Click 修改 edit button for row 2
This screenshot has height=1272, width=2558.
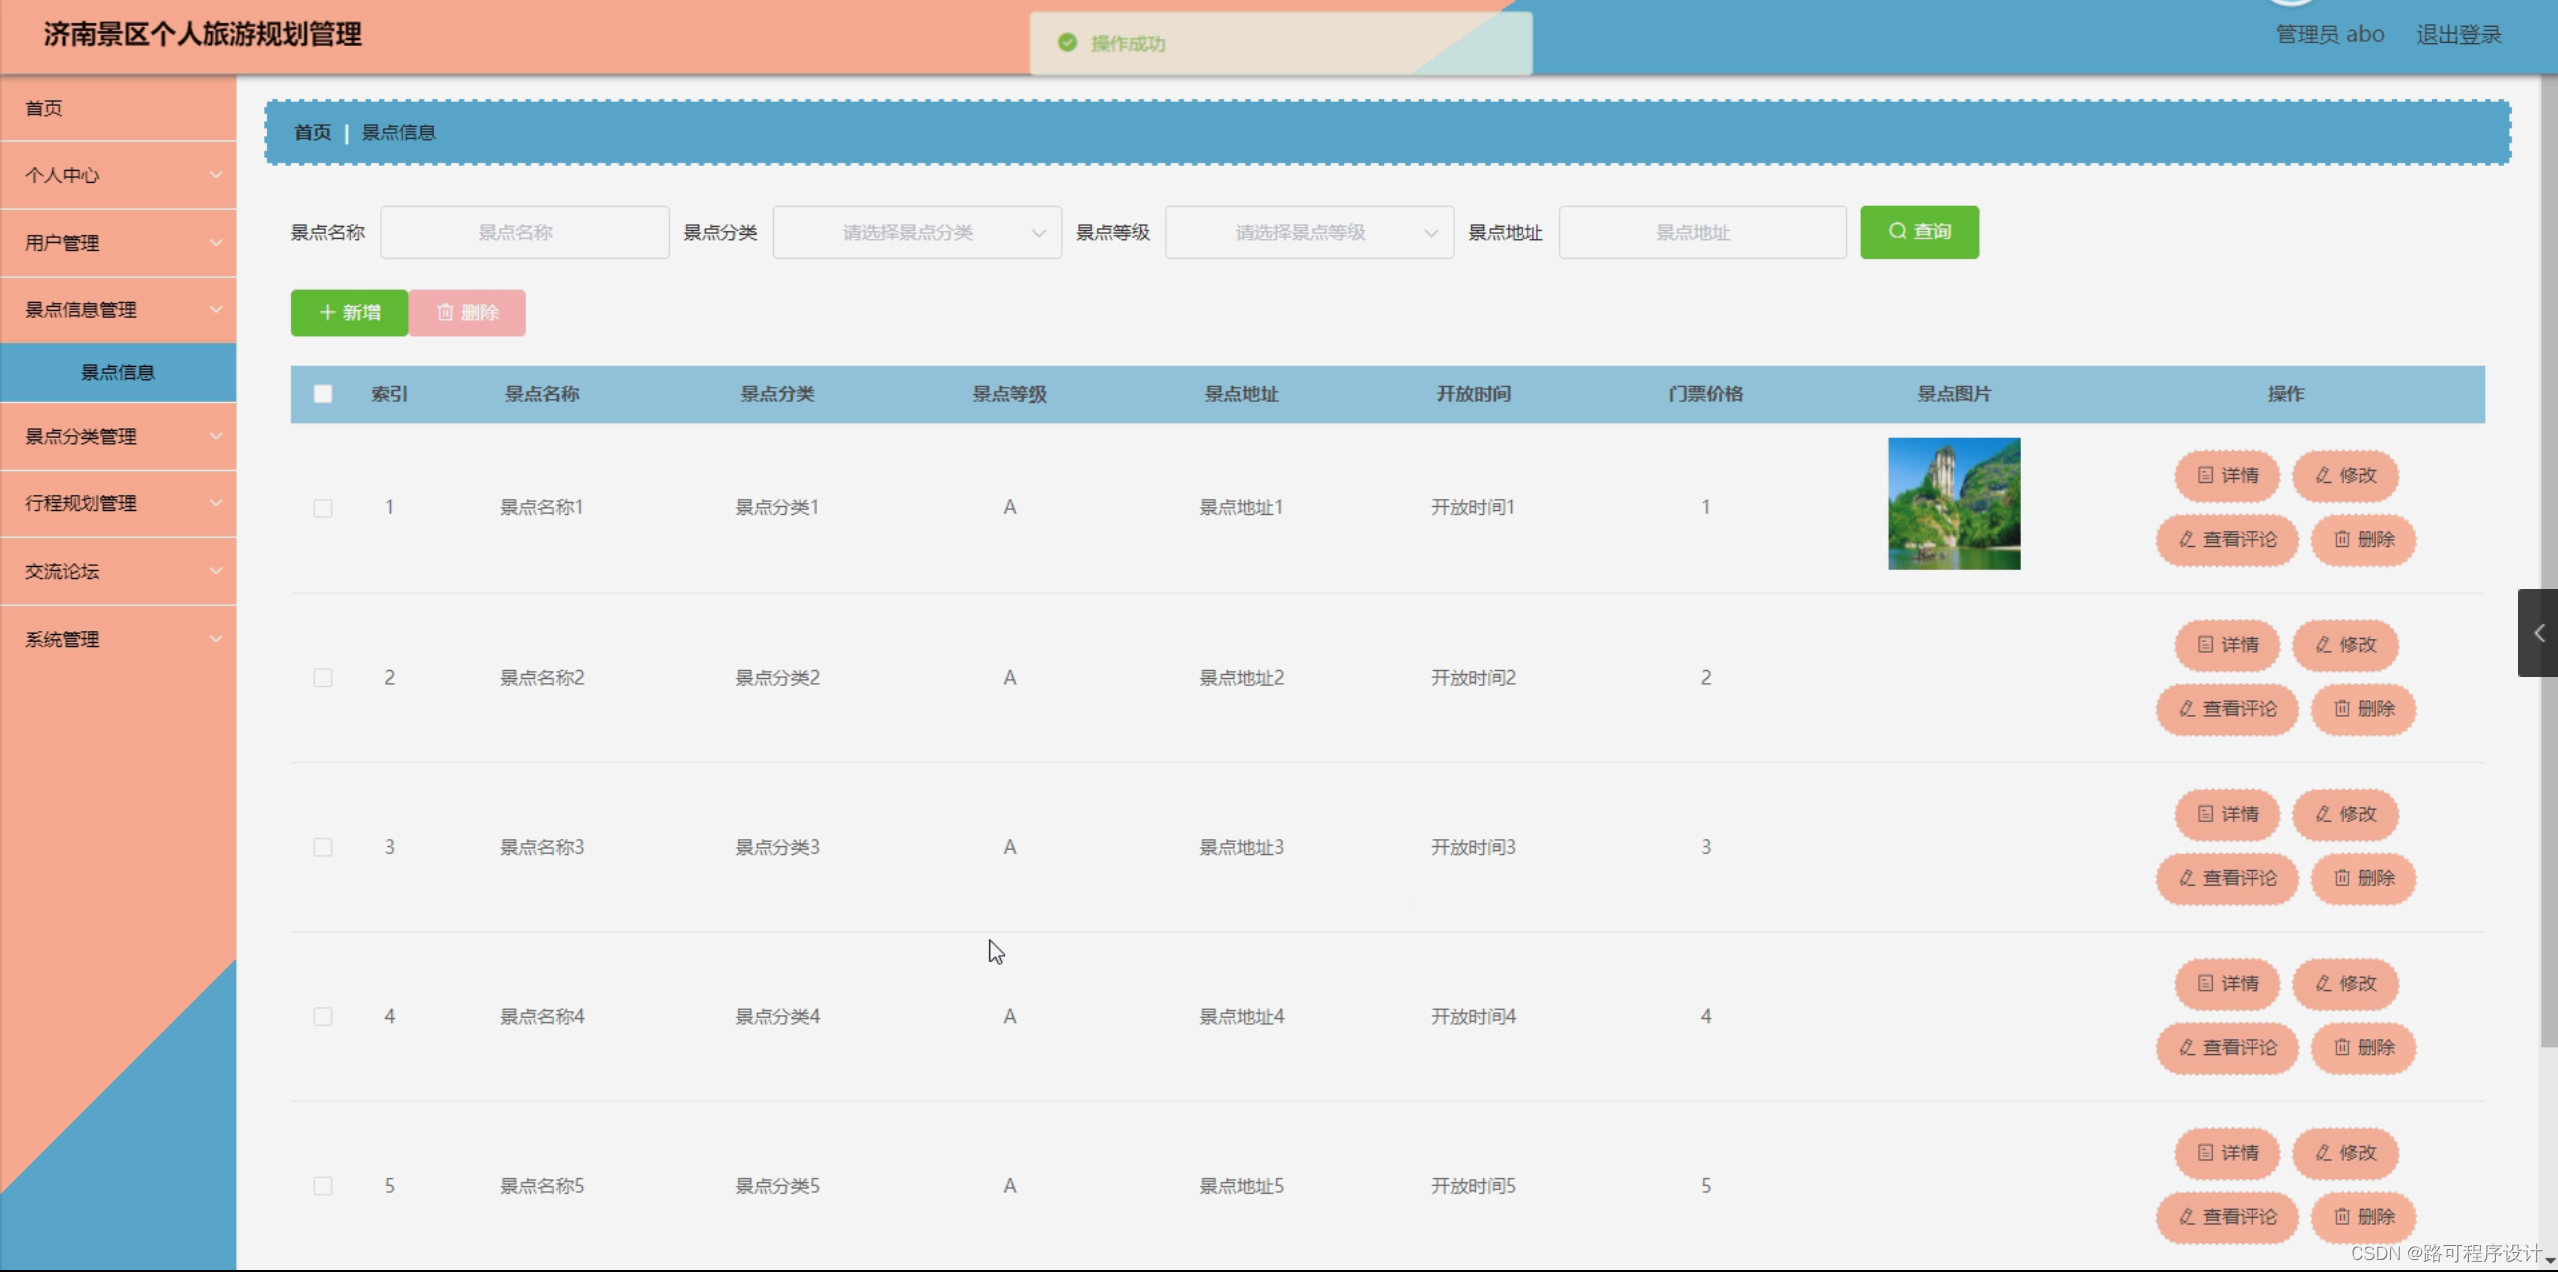tap(2344, 645)
